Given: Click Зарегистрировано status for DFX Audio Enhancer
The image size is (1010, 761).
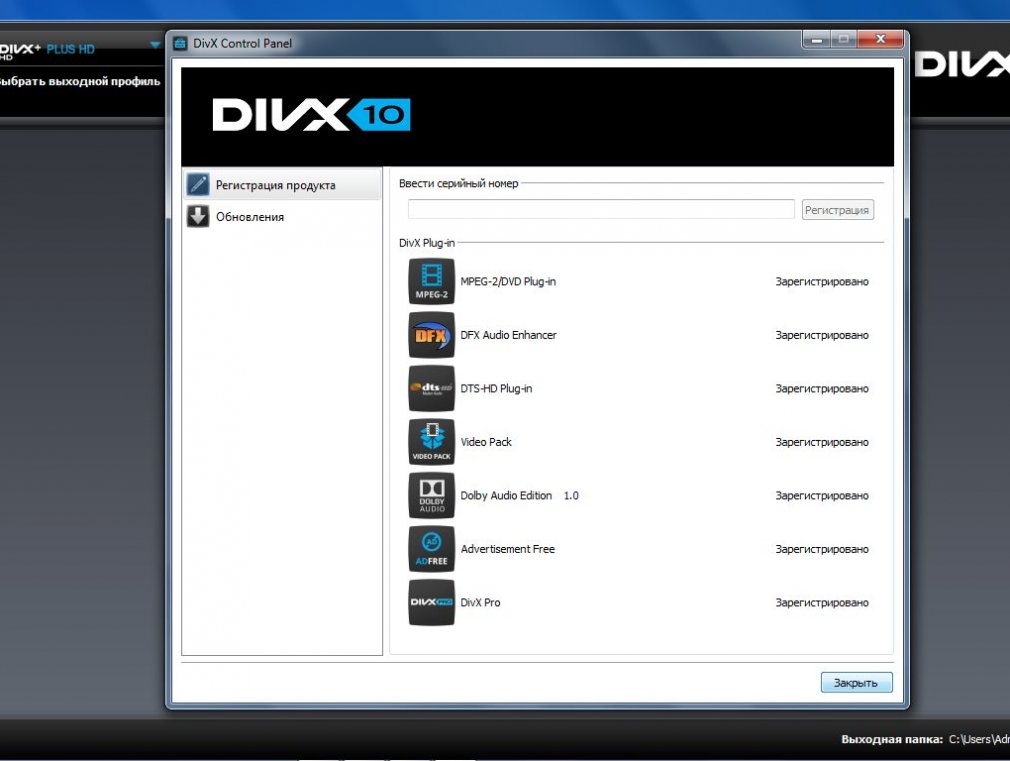Looking at the screenshot, I should click(822, 335).
